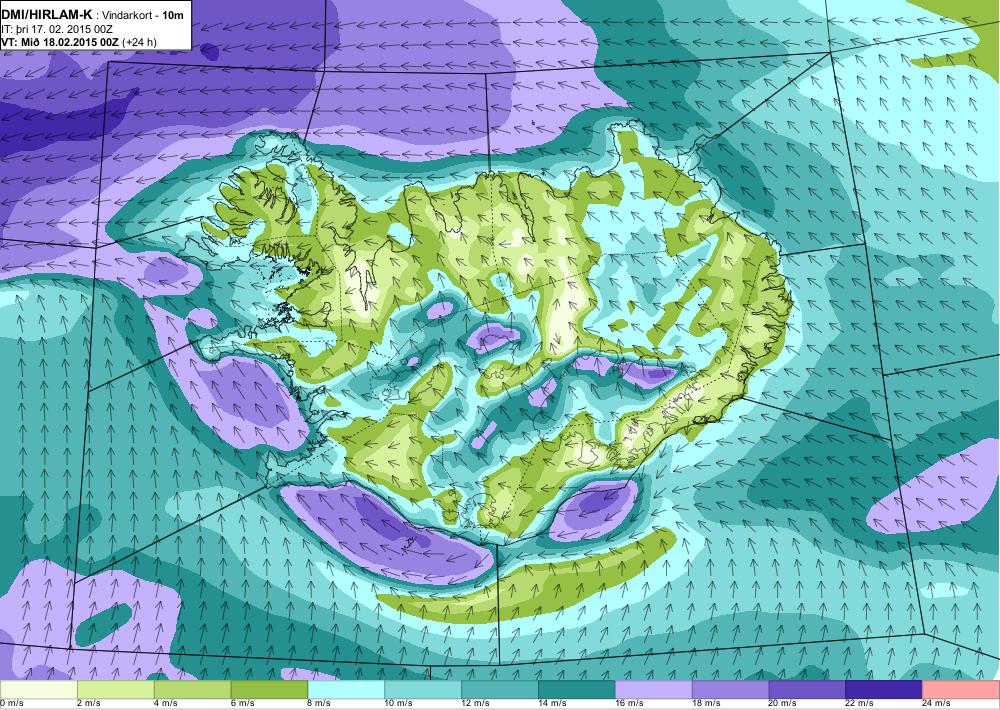Choose the olive green 6–8 m/s legend swatch
Viewport: 1000px width, 710px height.
tap(269, 690)
